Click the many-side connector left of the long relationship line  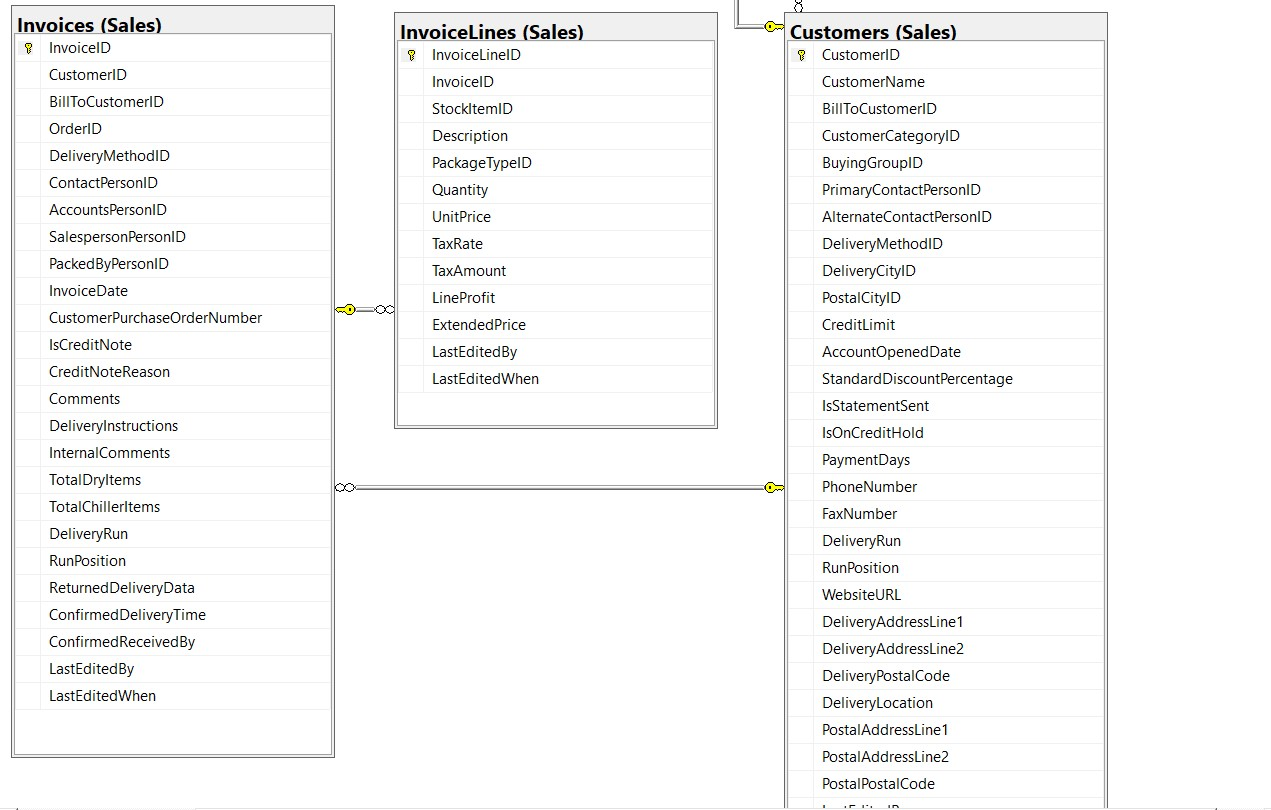click(x=346, y=487)
